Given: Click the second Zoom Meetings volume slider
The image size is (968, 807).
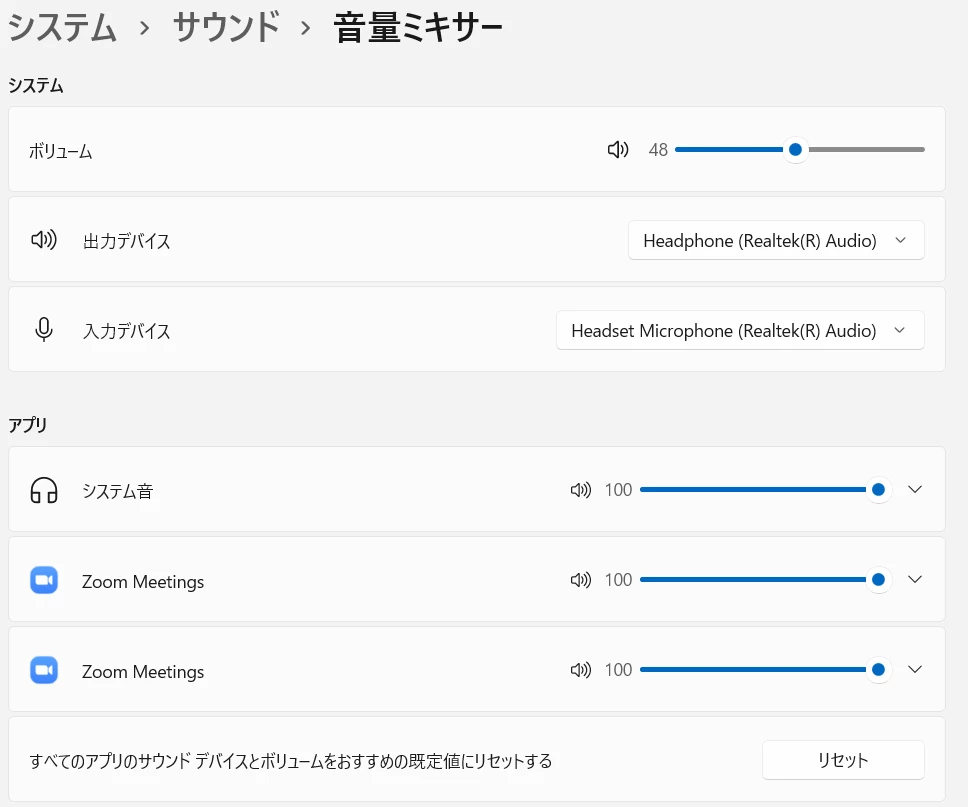Looking at the screenshot, I should (765, 670).
